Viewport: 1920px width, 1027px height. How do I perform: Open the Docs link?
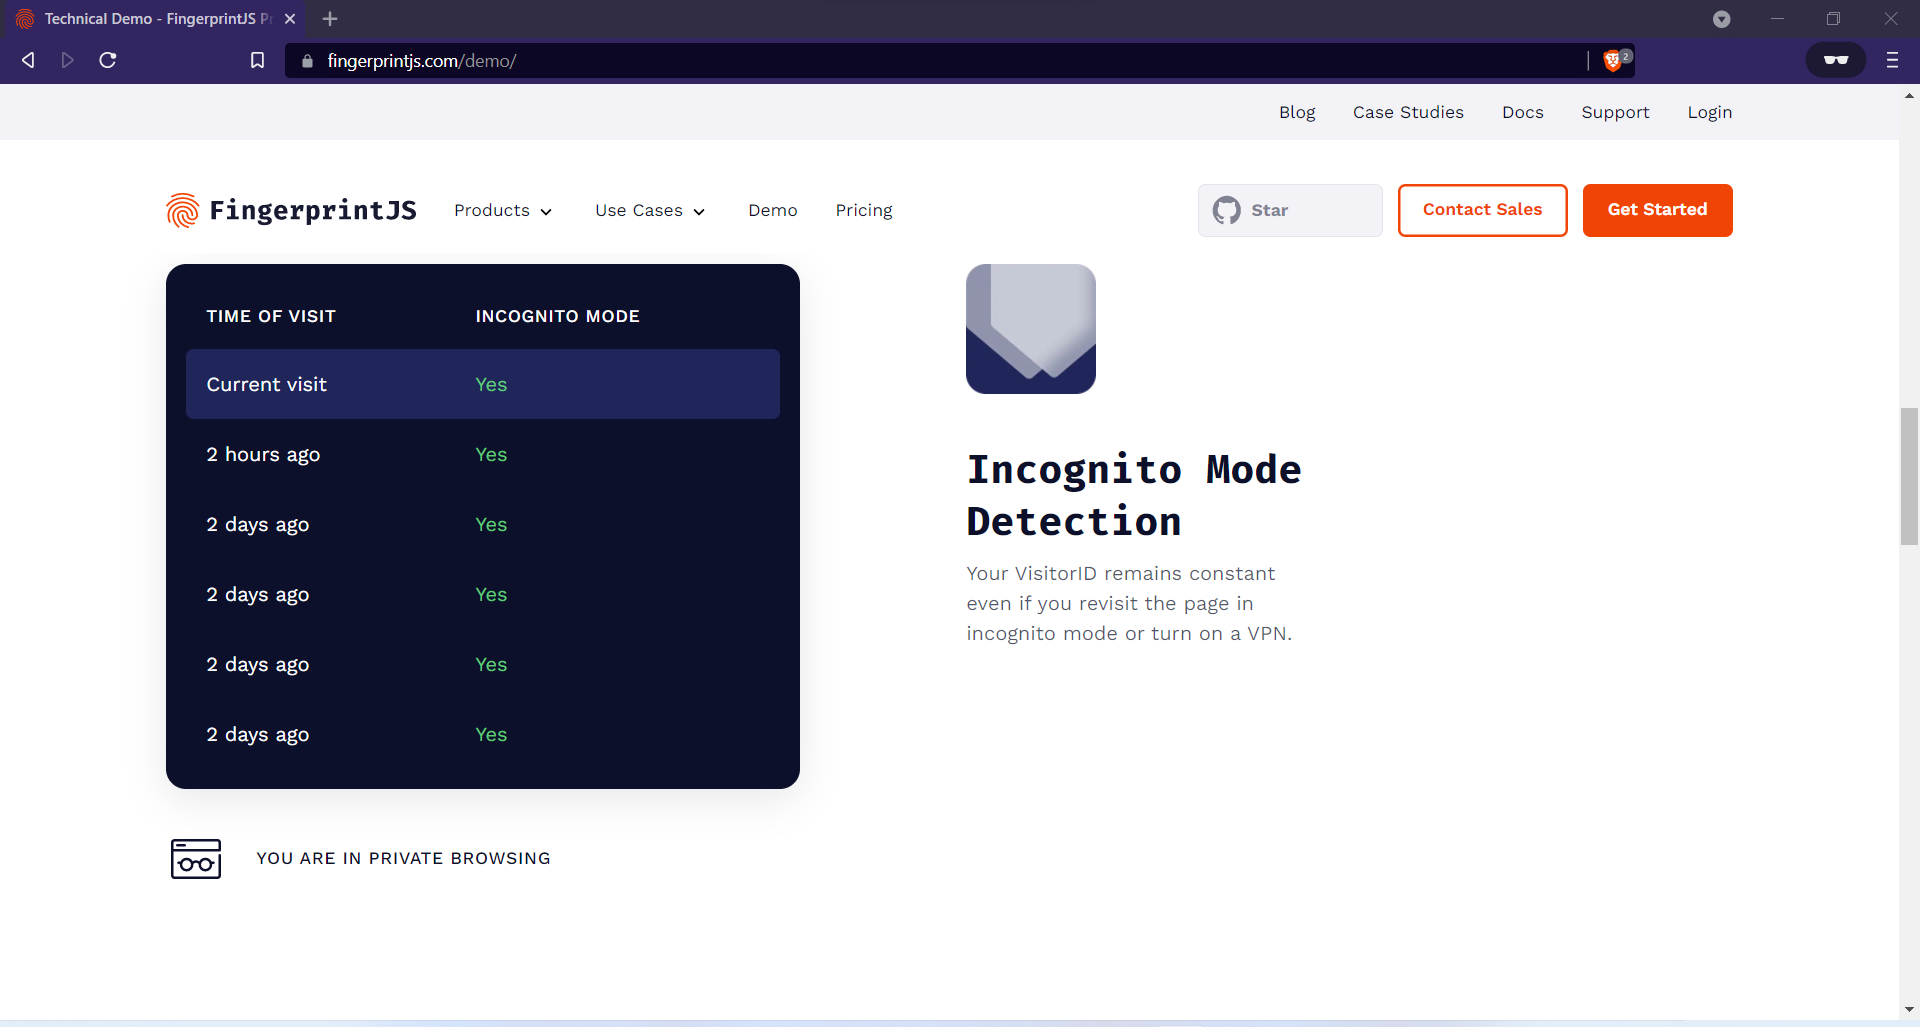point(1523,112)
